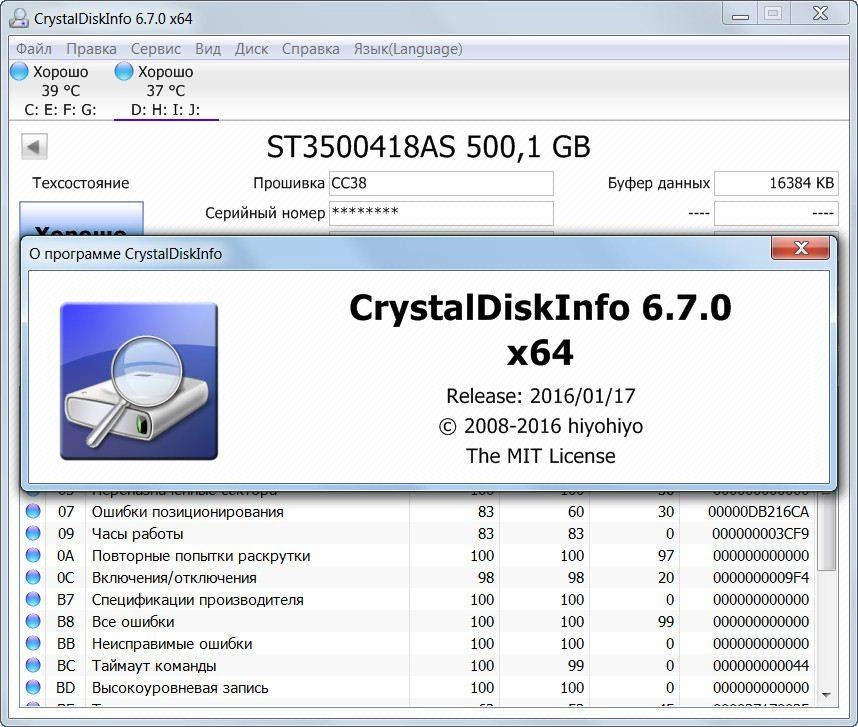
Task: Click threshold value 97 in the attribute list
Action: pos(665,555)
